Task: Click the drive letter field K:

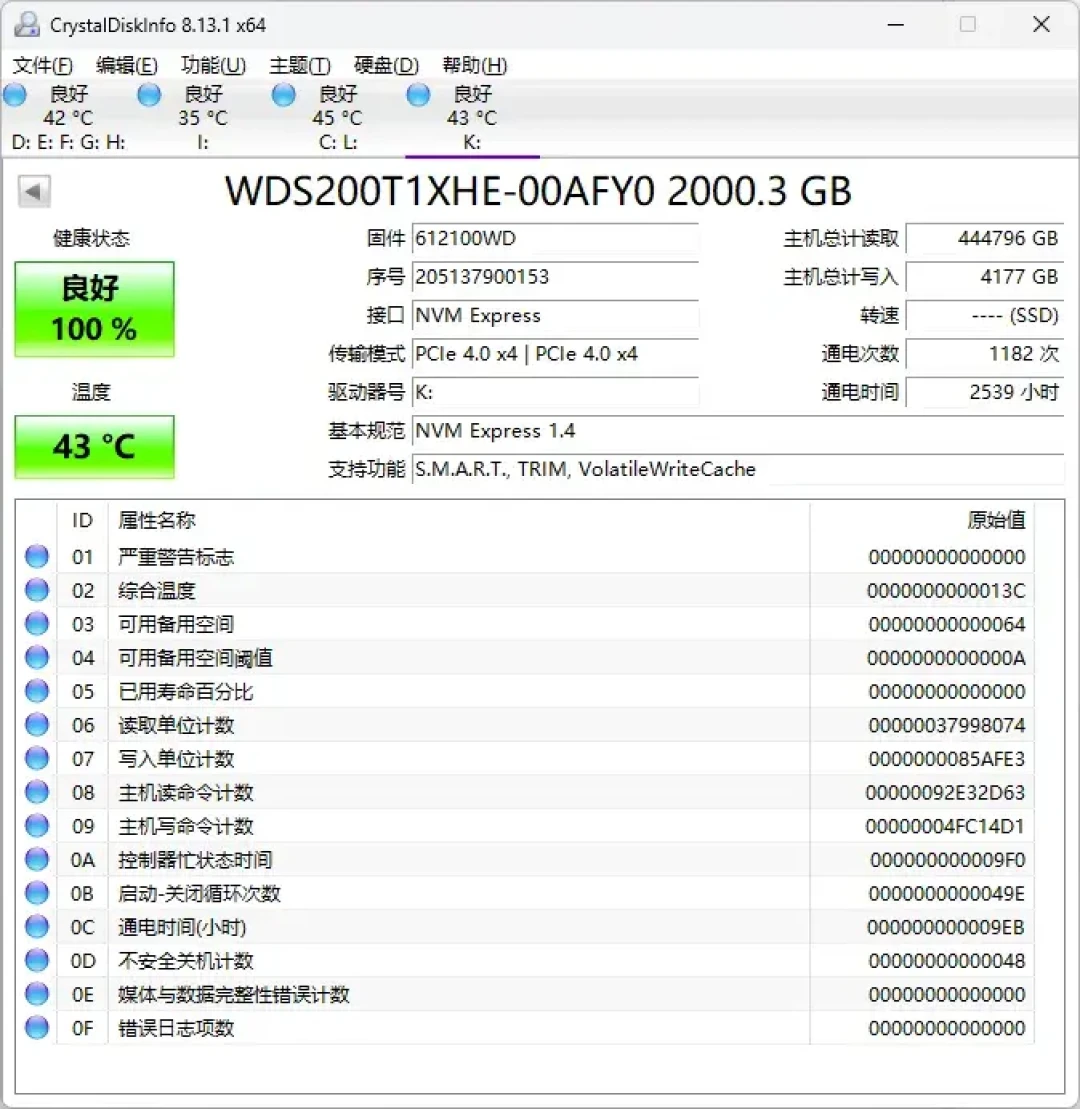Action: coord(555,392)
